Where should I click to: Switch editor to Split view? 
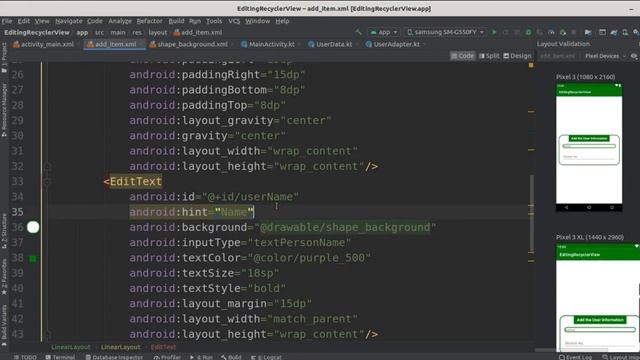pyautogui.click(x=489, y=56)
